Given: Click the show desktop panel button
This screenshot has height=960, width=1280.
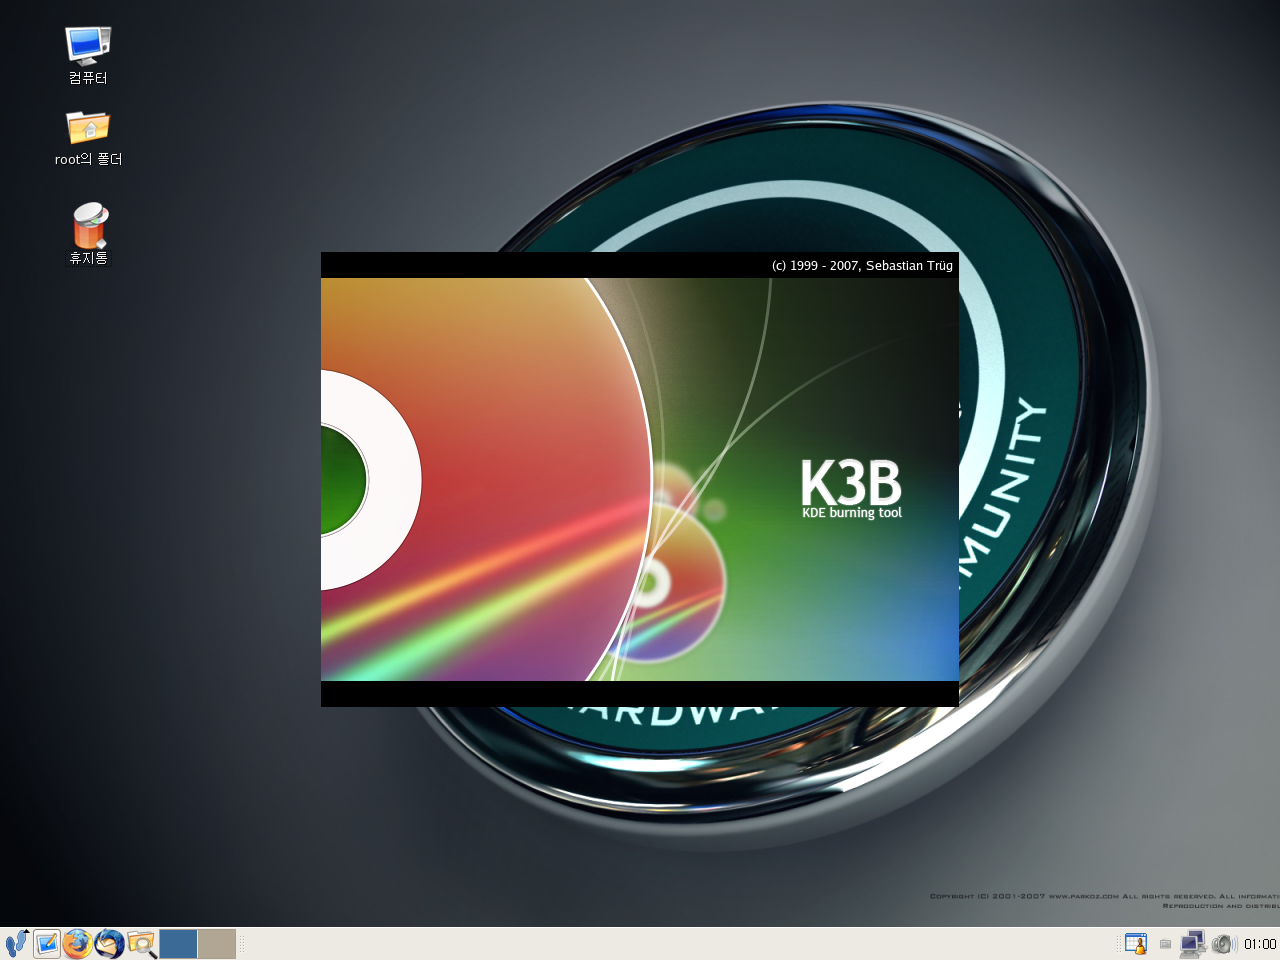Looking at the screenshot, I should (47, 943).
